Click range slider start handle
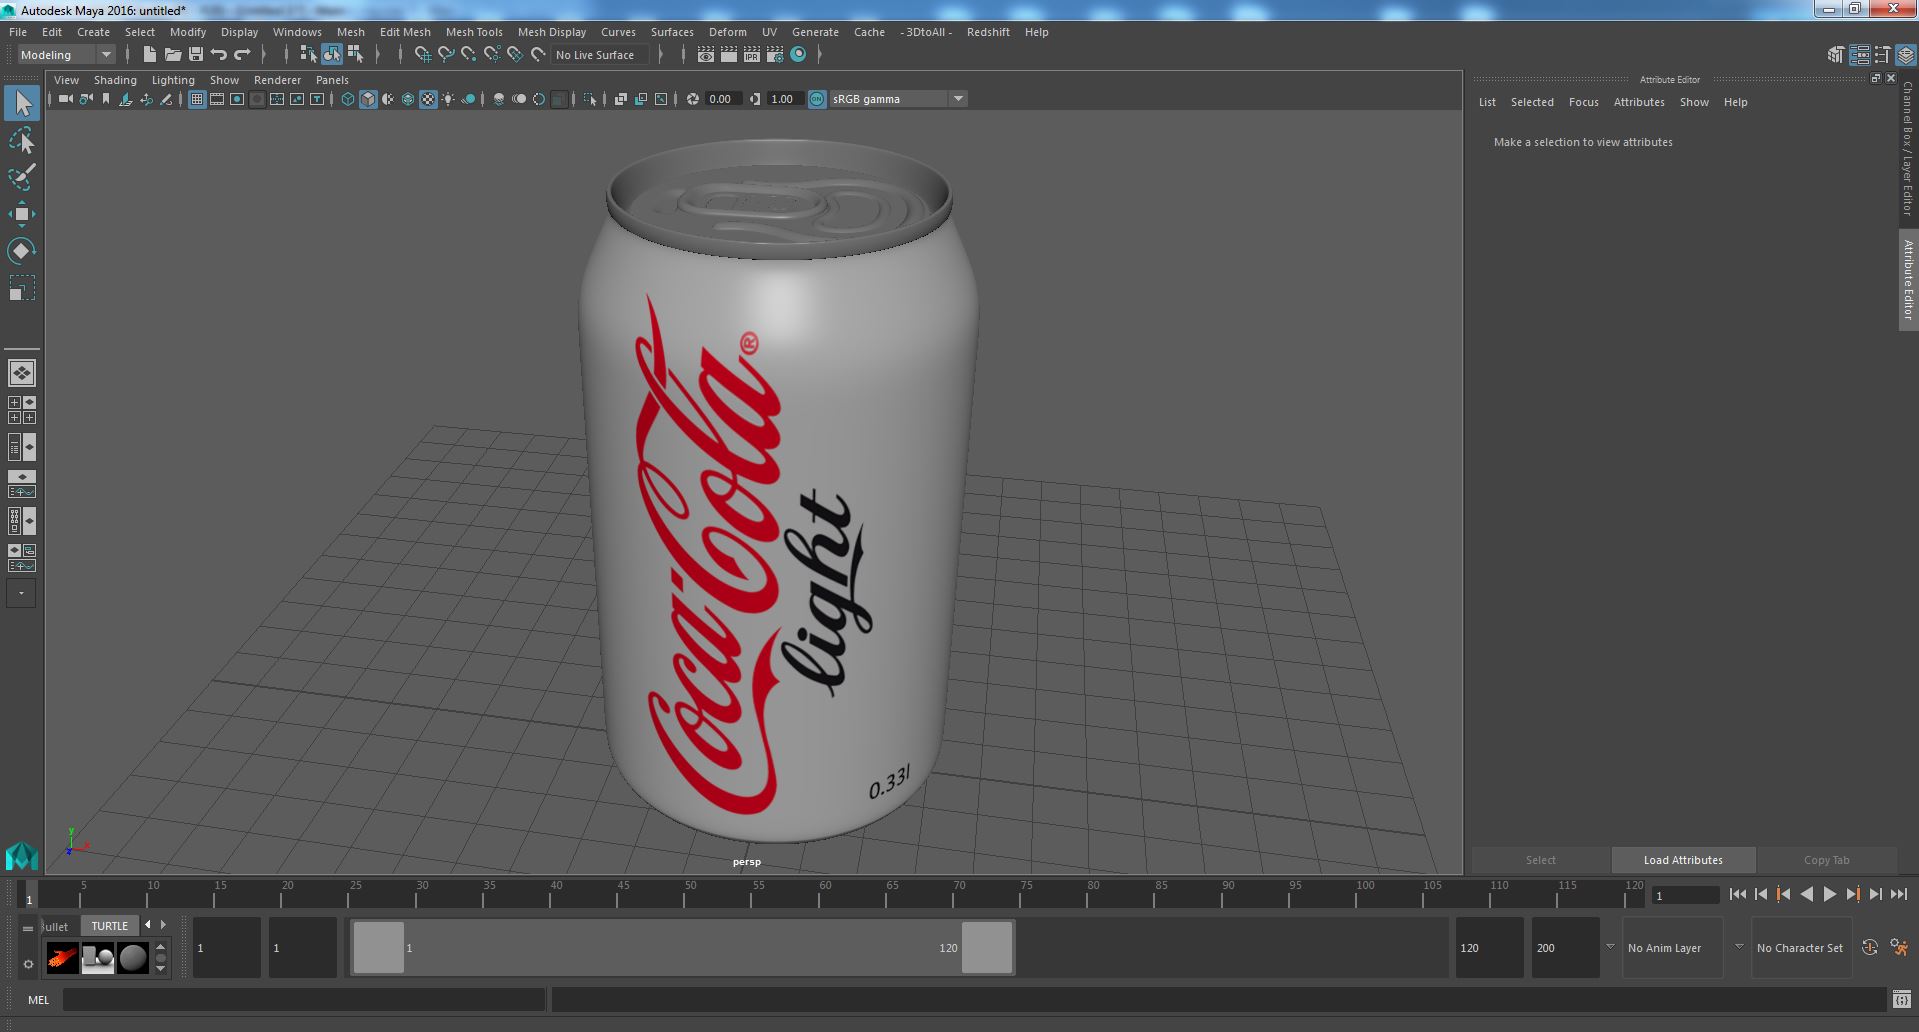Image resolution: width=1919 pixels, height=1032 pixels. coord(378,947)
